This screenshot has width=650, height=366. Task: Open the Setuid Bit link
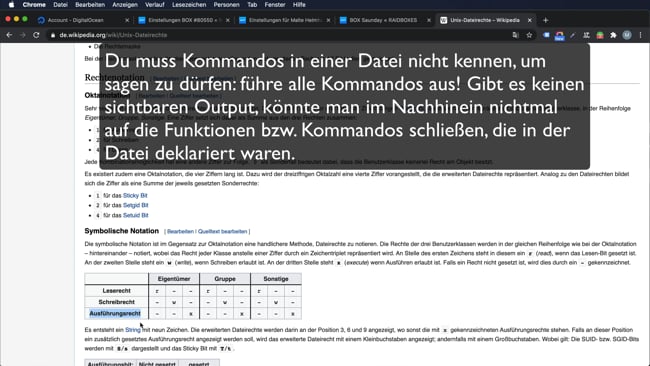[x=136, y=215]
